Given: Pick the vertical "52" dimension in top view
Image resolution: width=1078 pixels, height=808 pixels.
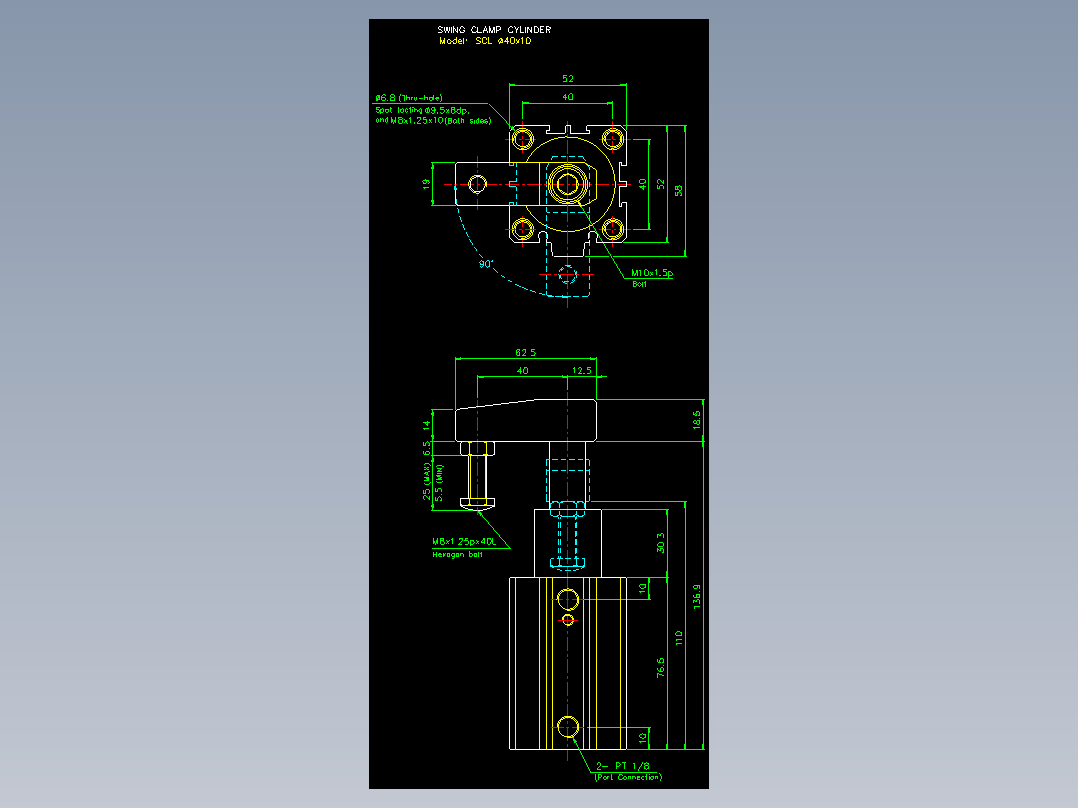Looking at the screenshot, I should click(661, 184).
